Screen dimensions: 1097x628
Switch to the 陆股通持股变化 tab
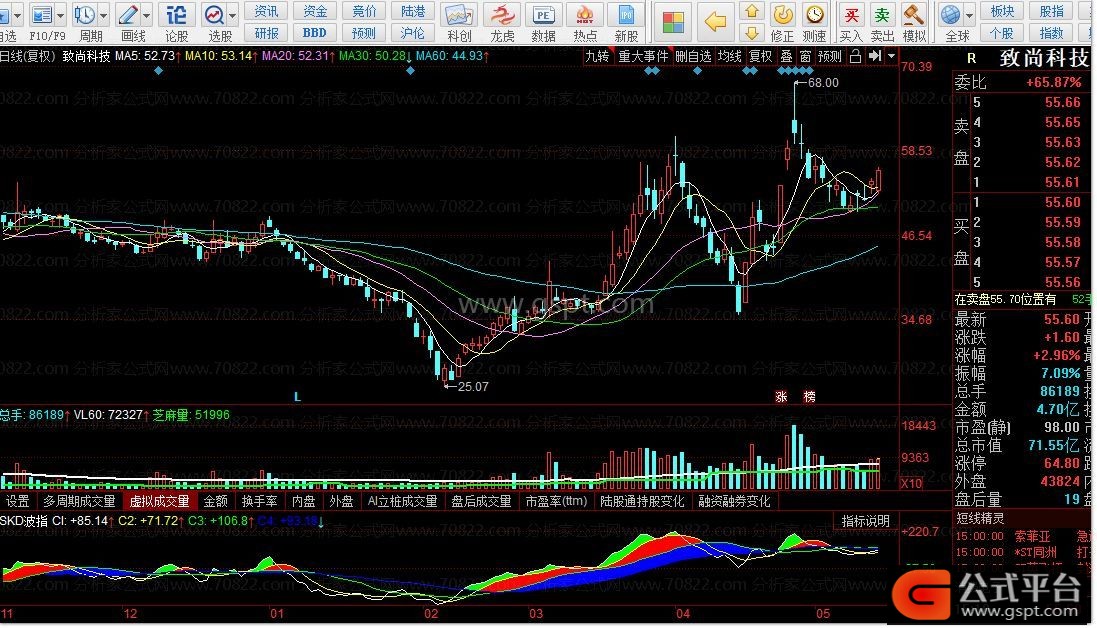pos(642,501)
